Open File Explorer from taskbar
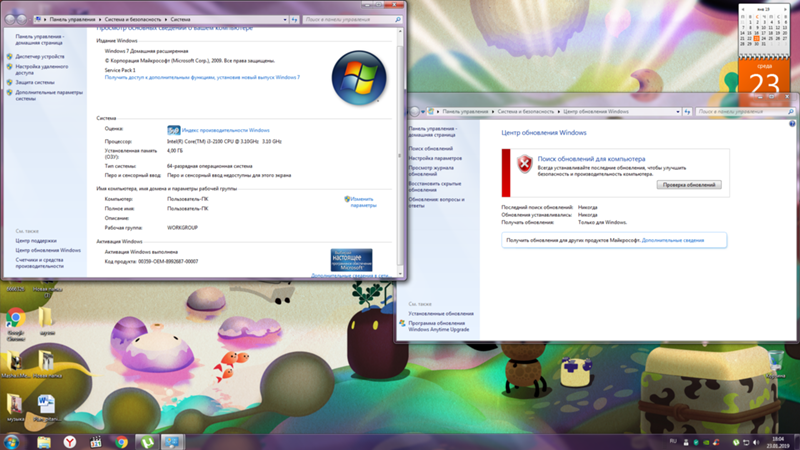Screen dimensions: 800x450 click(44, 442)
